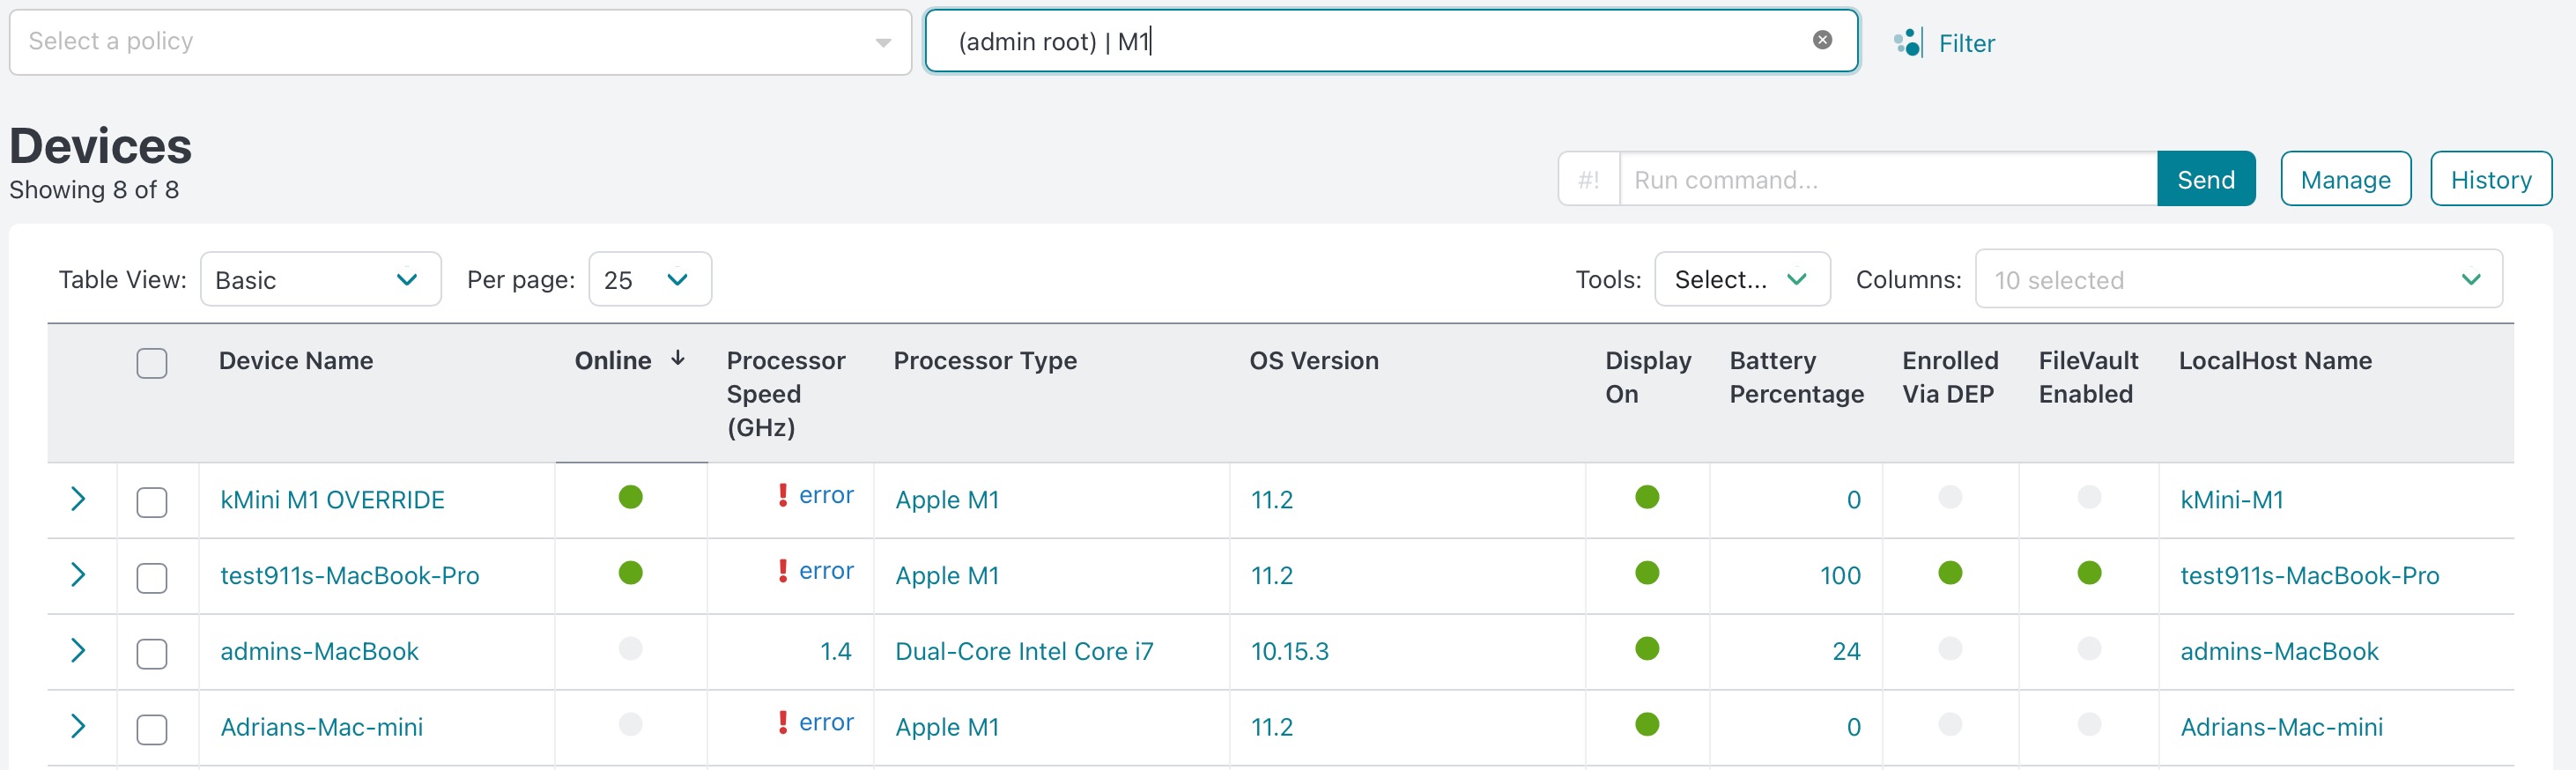The image size is (2576, 770).
Task: Click the Filter icon next to search
Action: point(1907,43)
